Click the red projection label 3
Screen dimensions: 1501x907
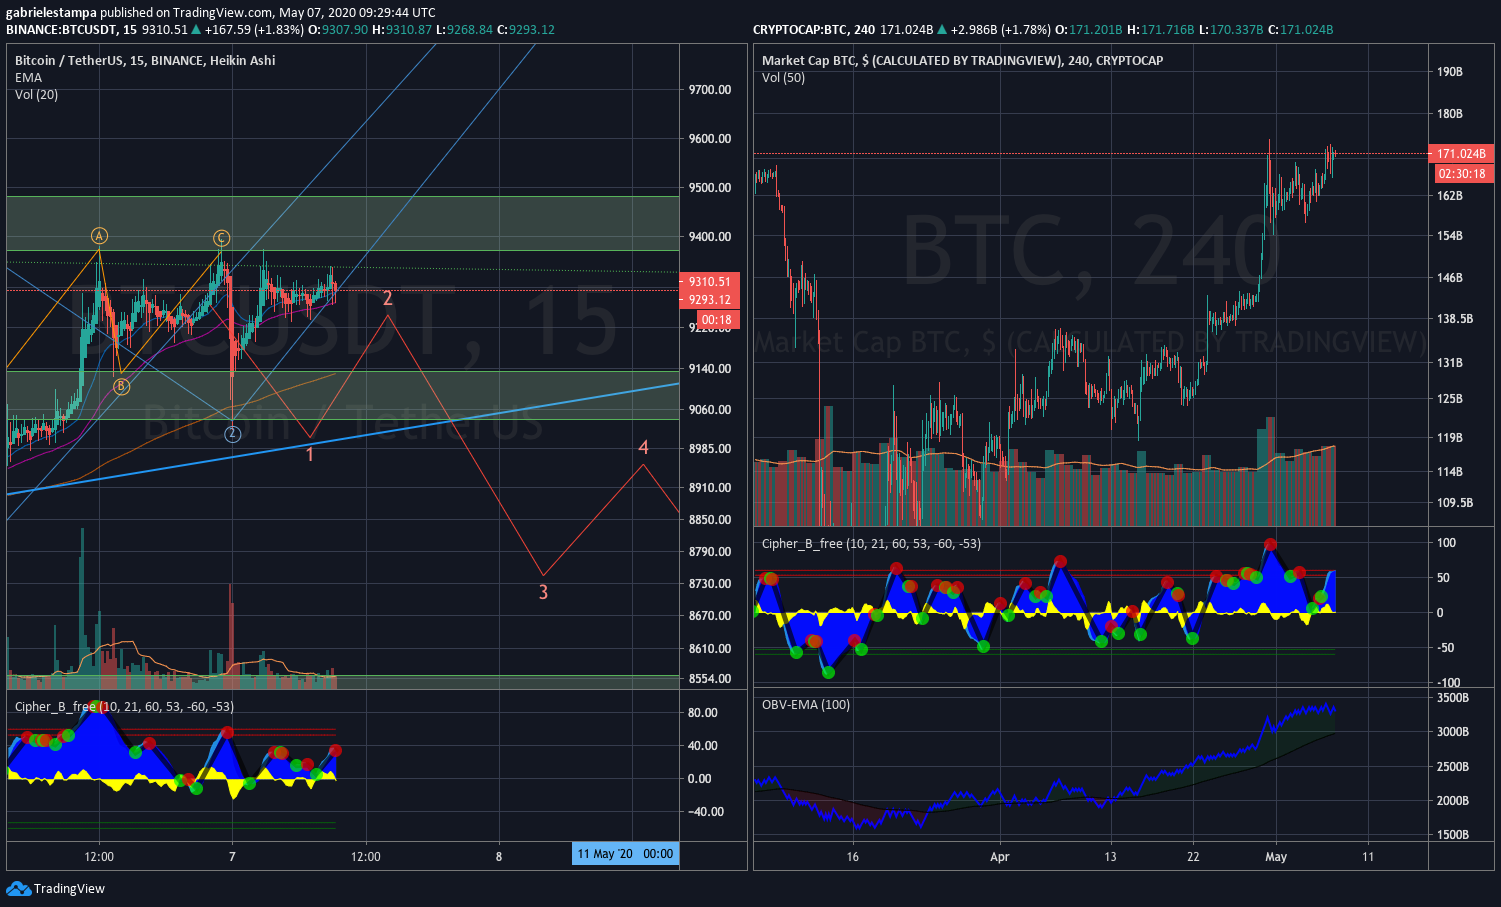click(x=543, y=592)
